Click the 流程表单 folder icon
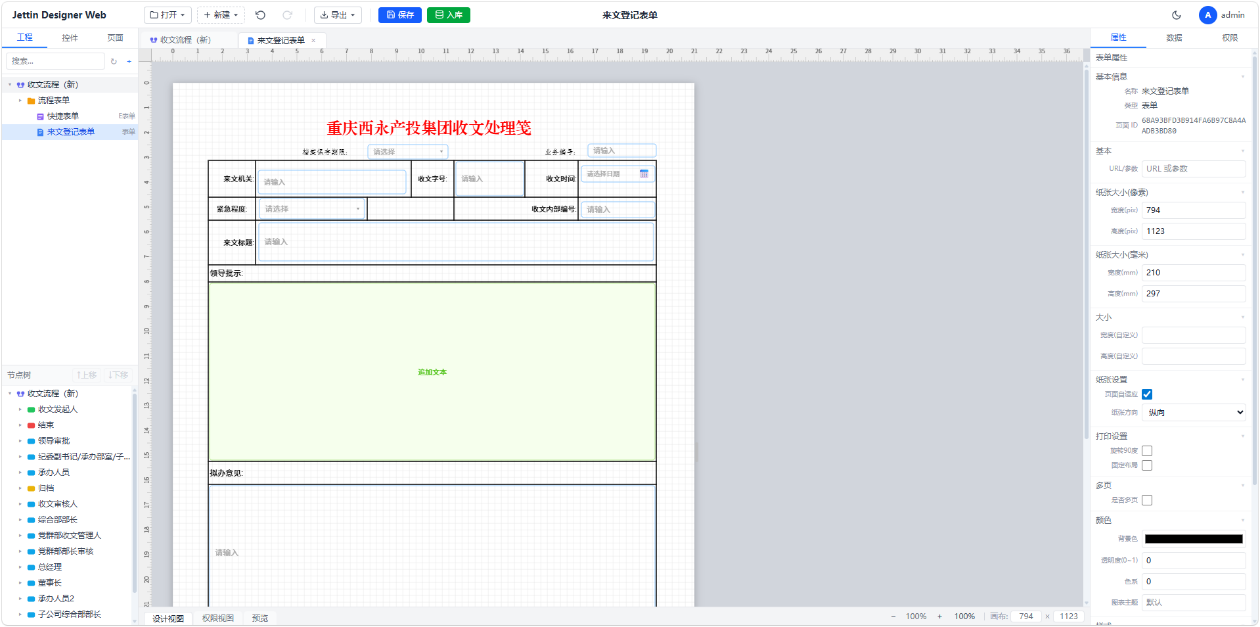 point(31,101)
